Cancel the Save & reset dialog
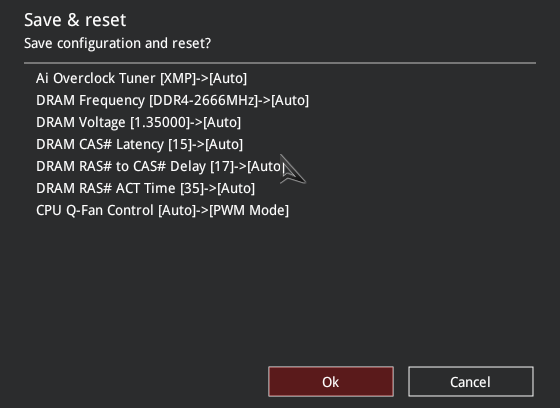 471,382
